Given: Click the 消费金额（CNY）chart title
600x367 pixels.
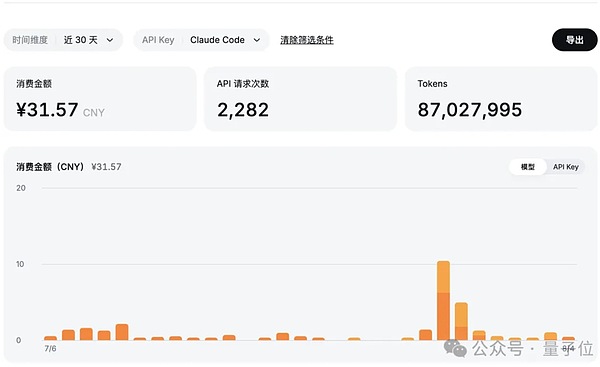Looking at the screenshot, I should (x=50, y=167).
